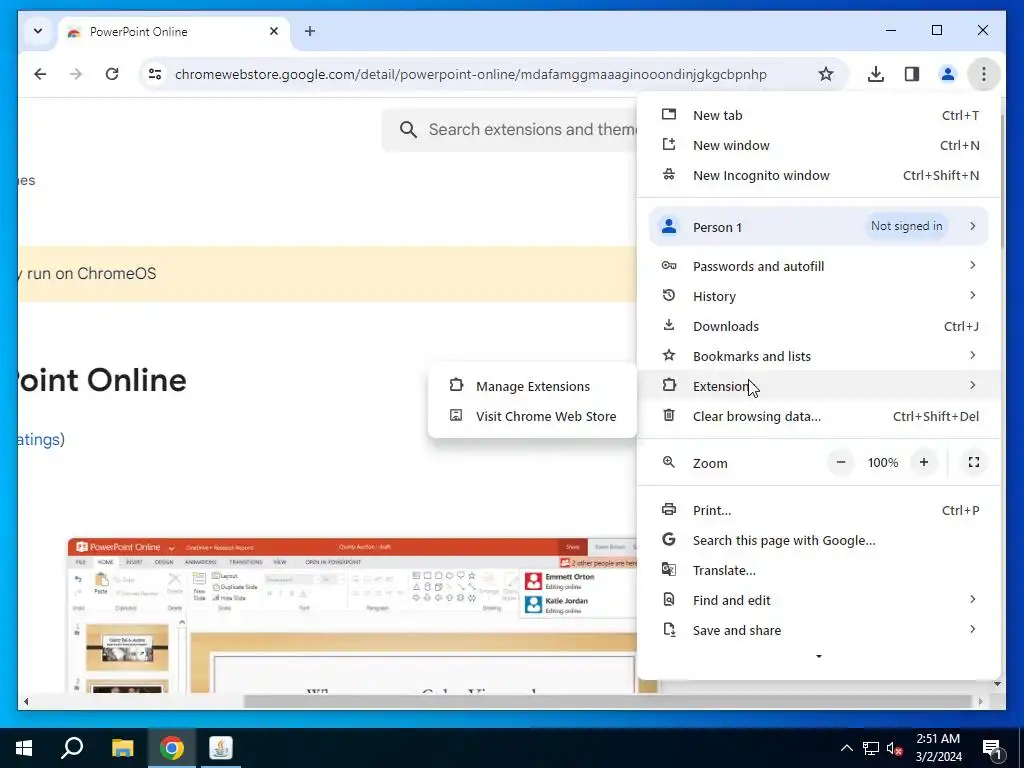Close the PowerPoint Online tab

click(274, 31)
